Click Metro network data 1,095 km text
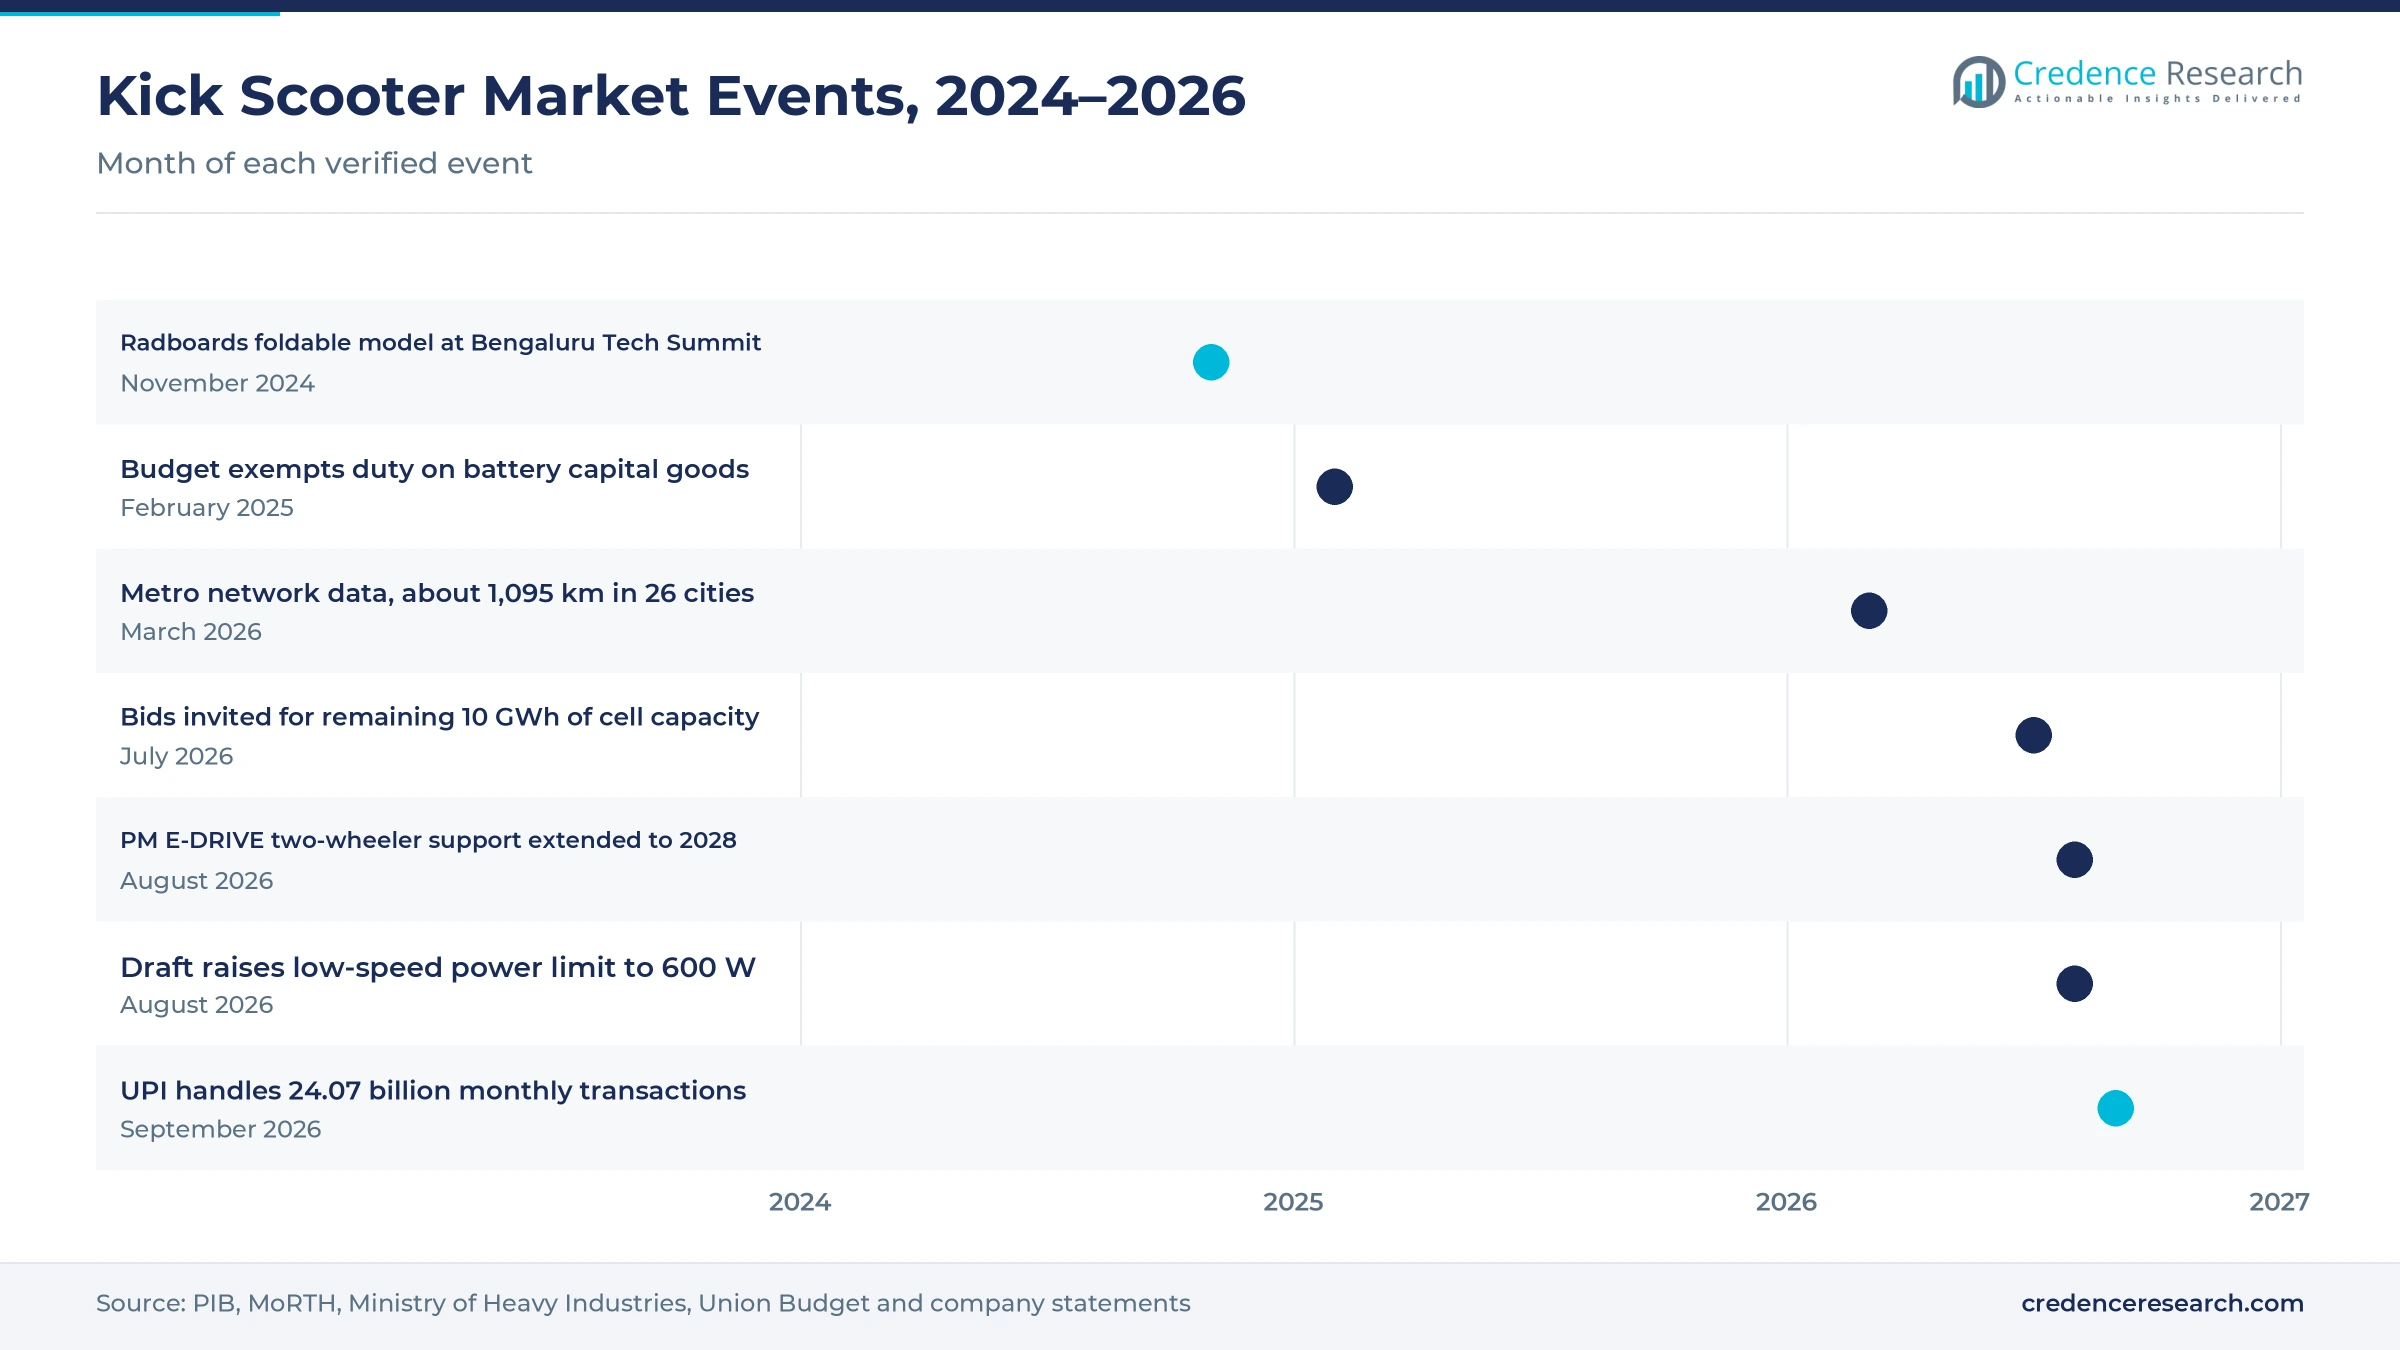This screenshot has width=2400, height=1350. 437,593
